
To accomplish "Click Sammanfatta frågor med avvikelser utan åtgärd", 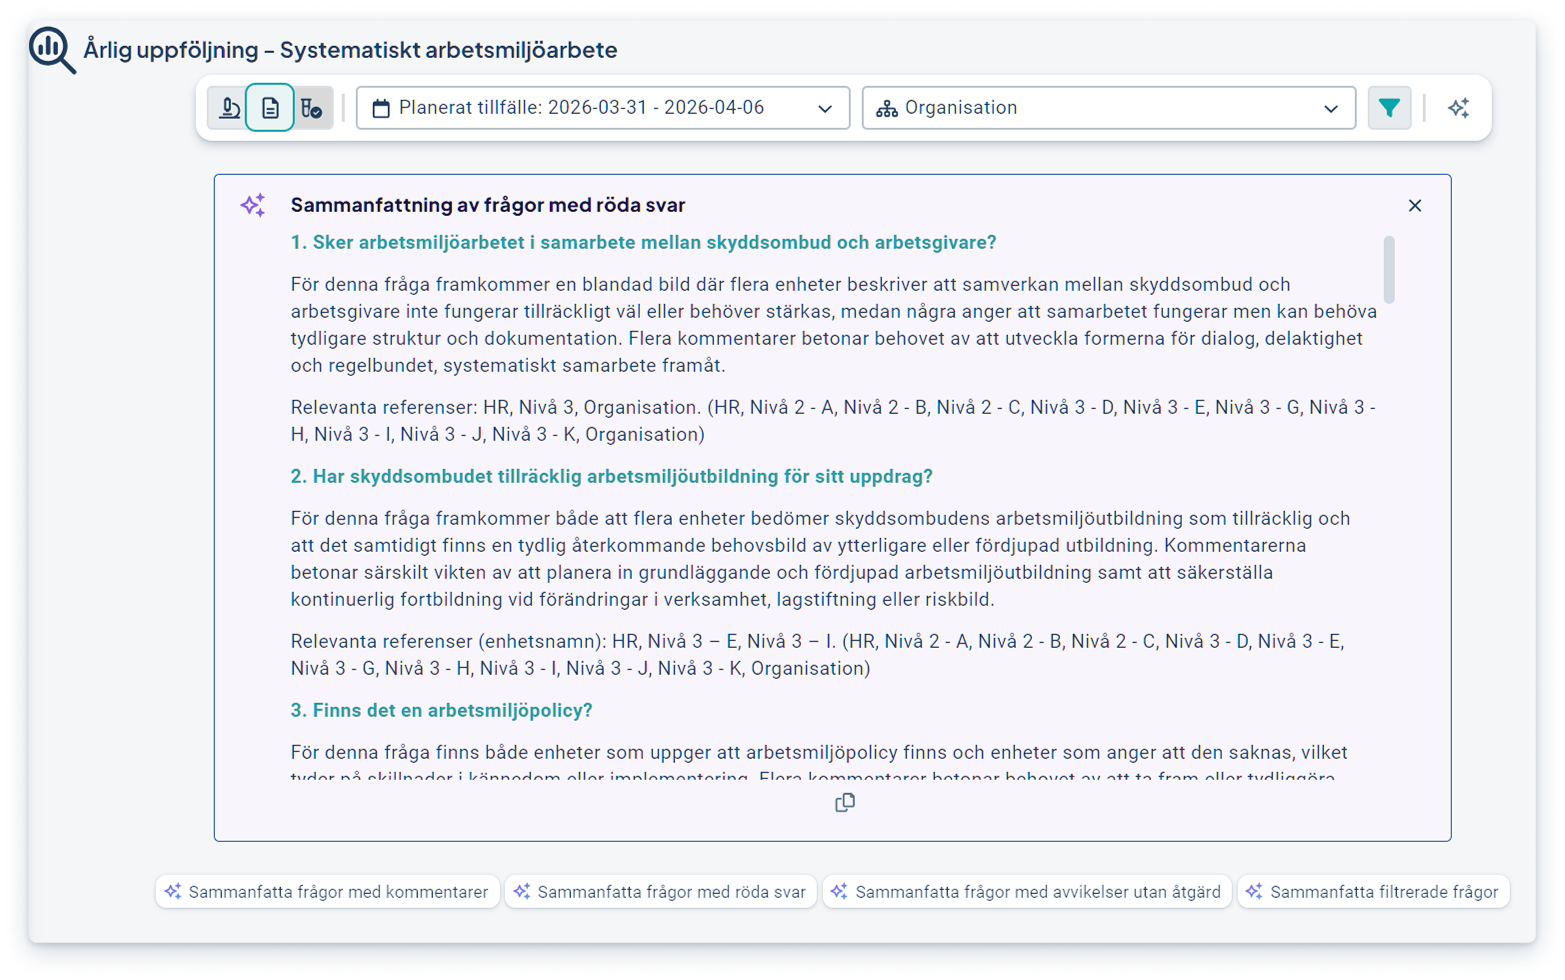I will (x=1026, y=892).
